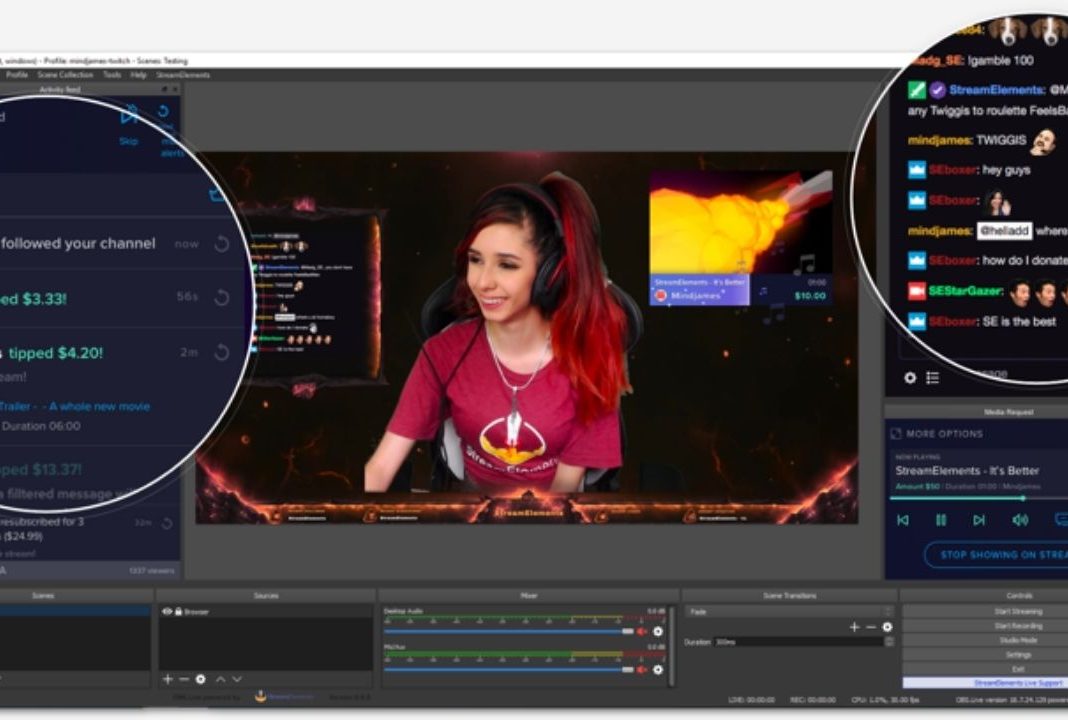Click the MORE OPTIONS pop-out icon

(896, 433)
